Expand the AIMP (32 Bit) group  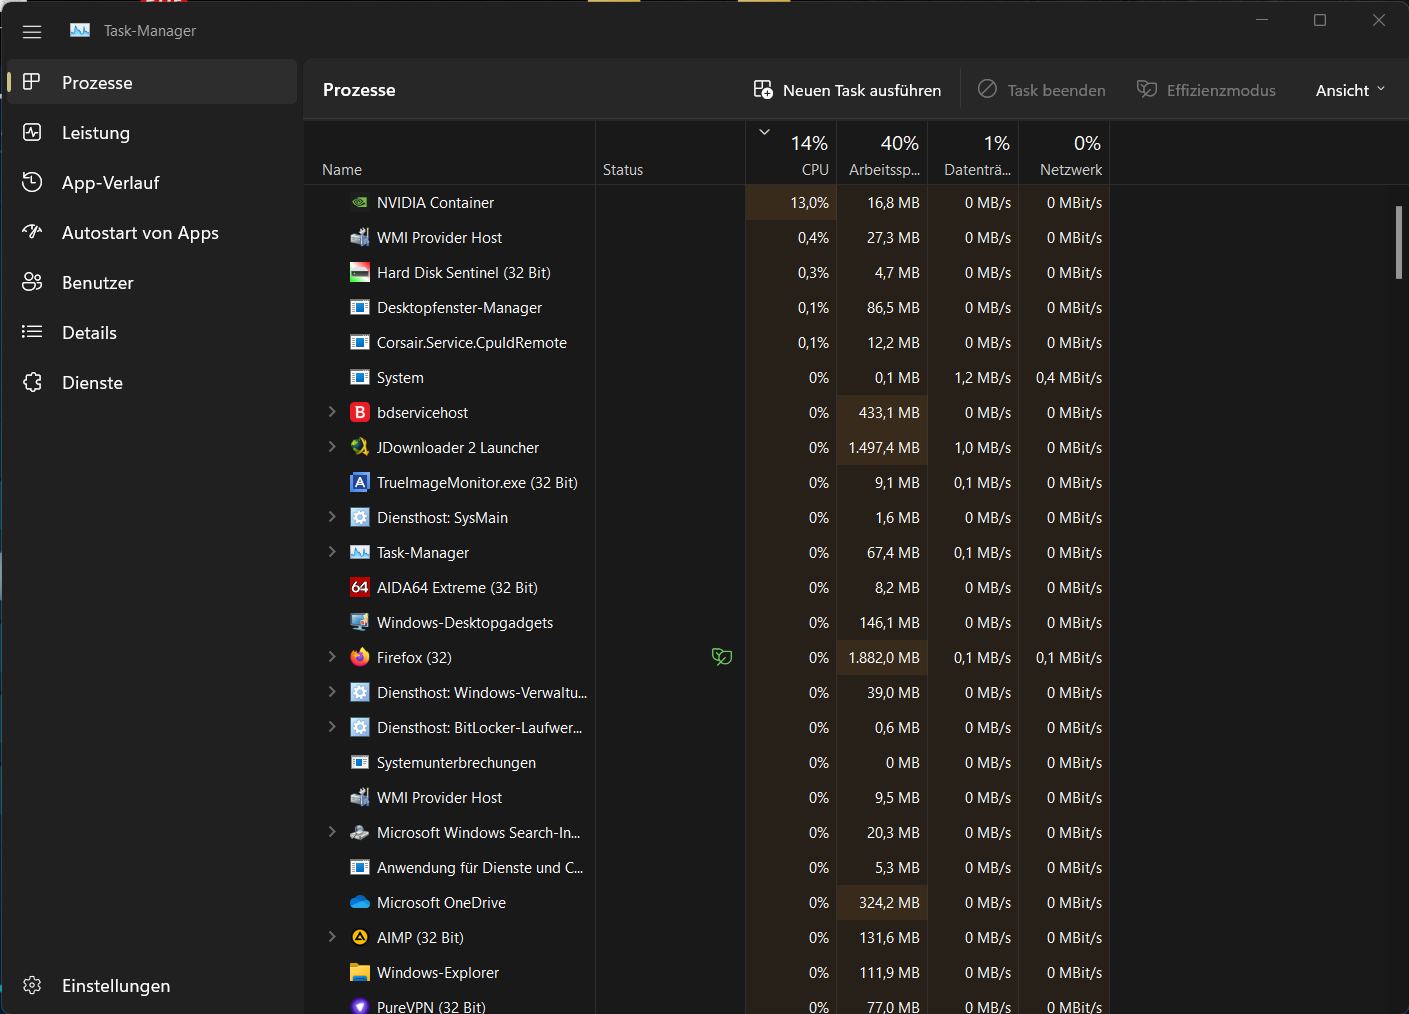click(x=332, y=937)
